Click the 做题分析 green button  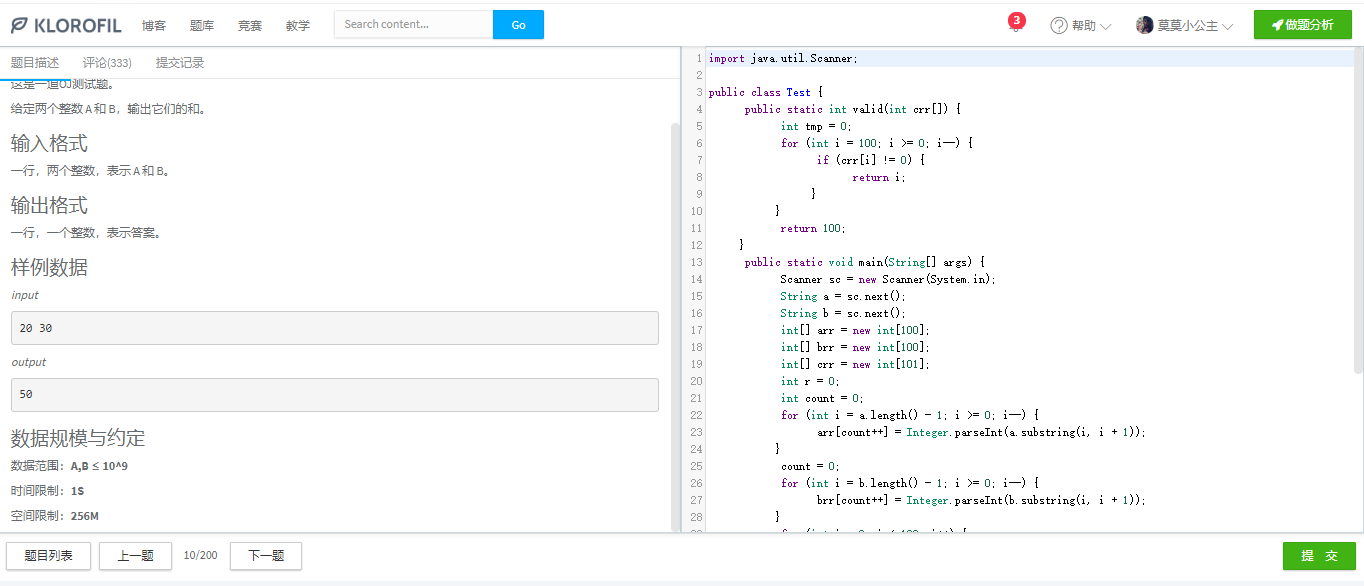pos(1303,25)
